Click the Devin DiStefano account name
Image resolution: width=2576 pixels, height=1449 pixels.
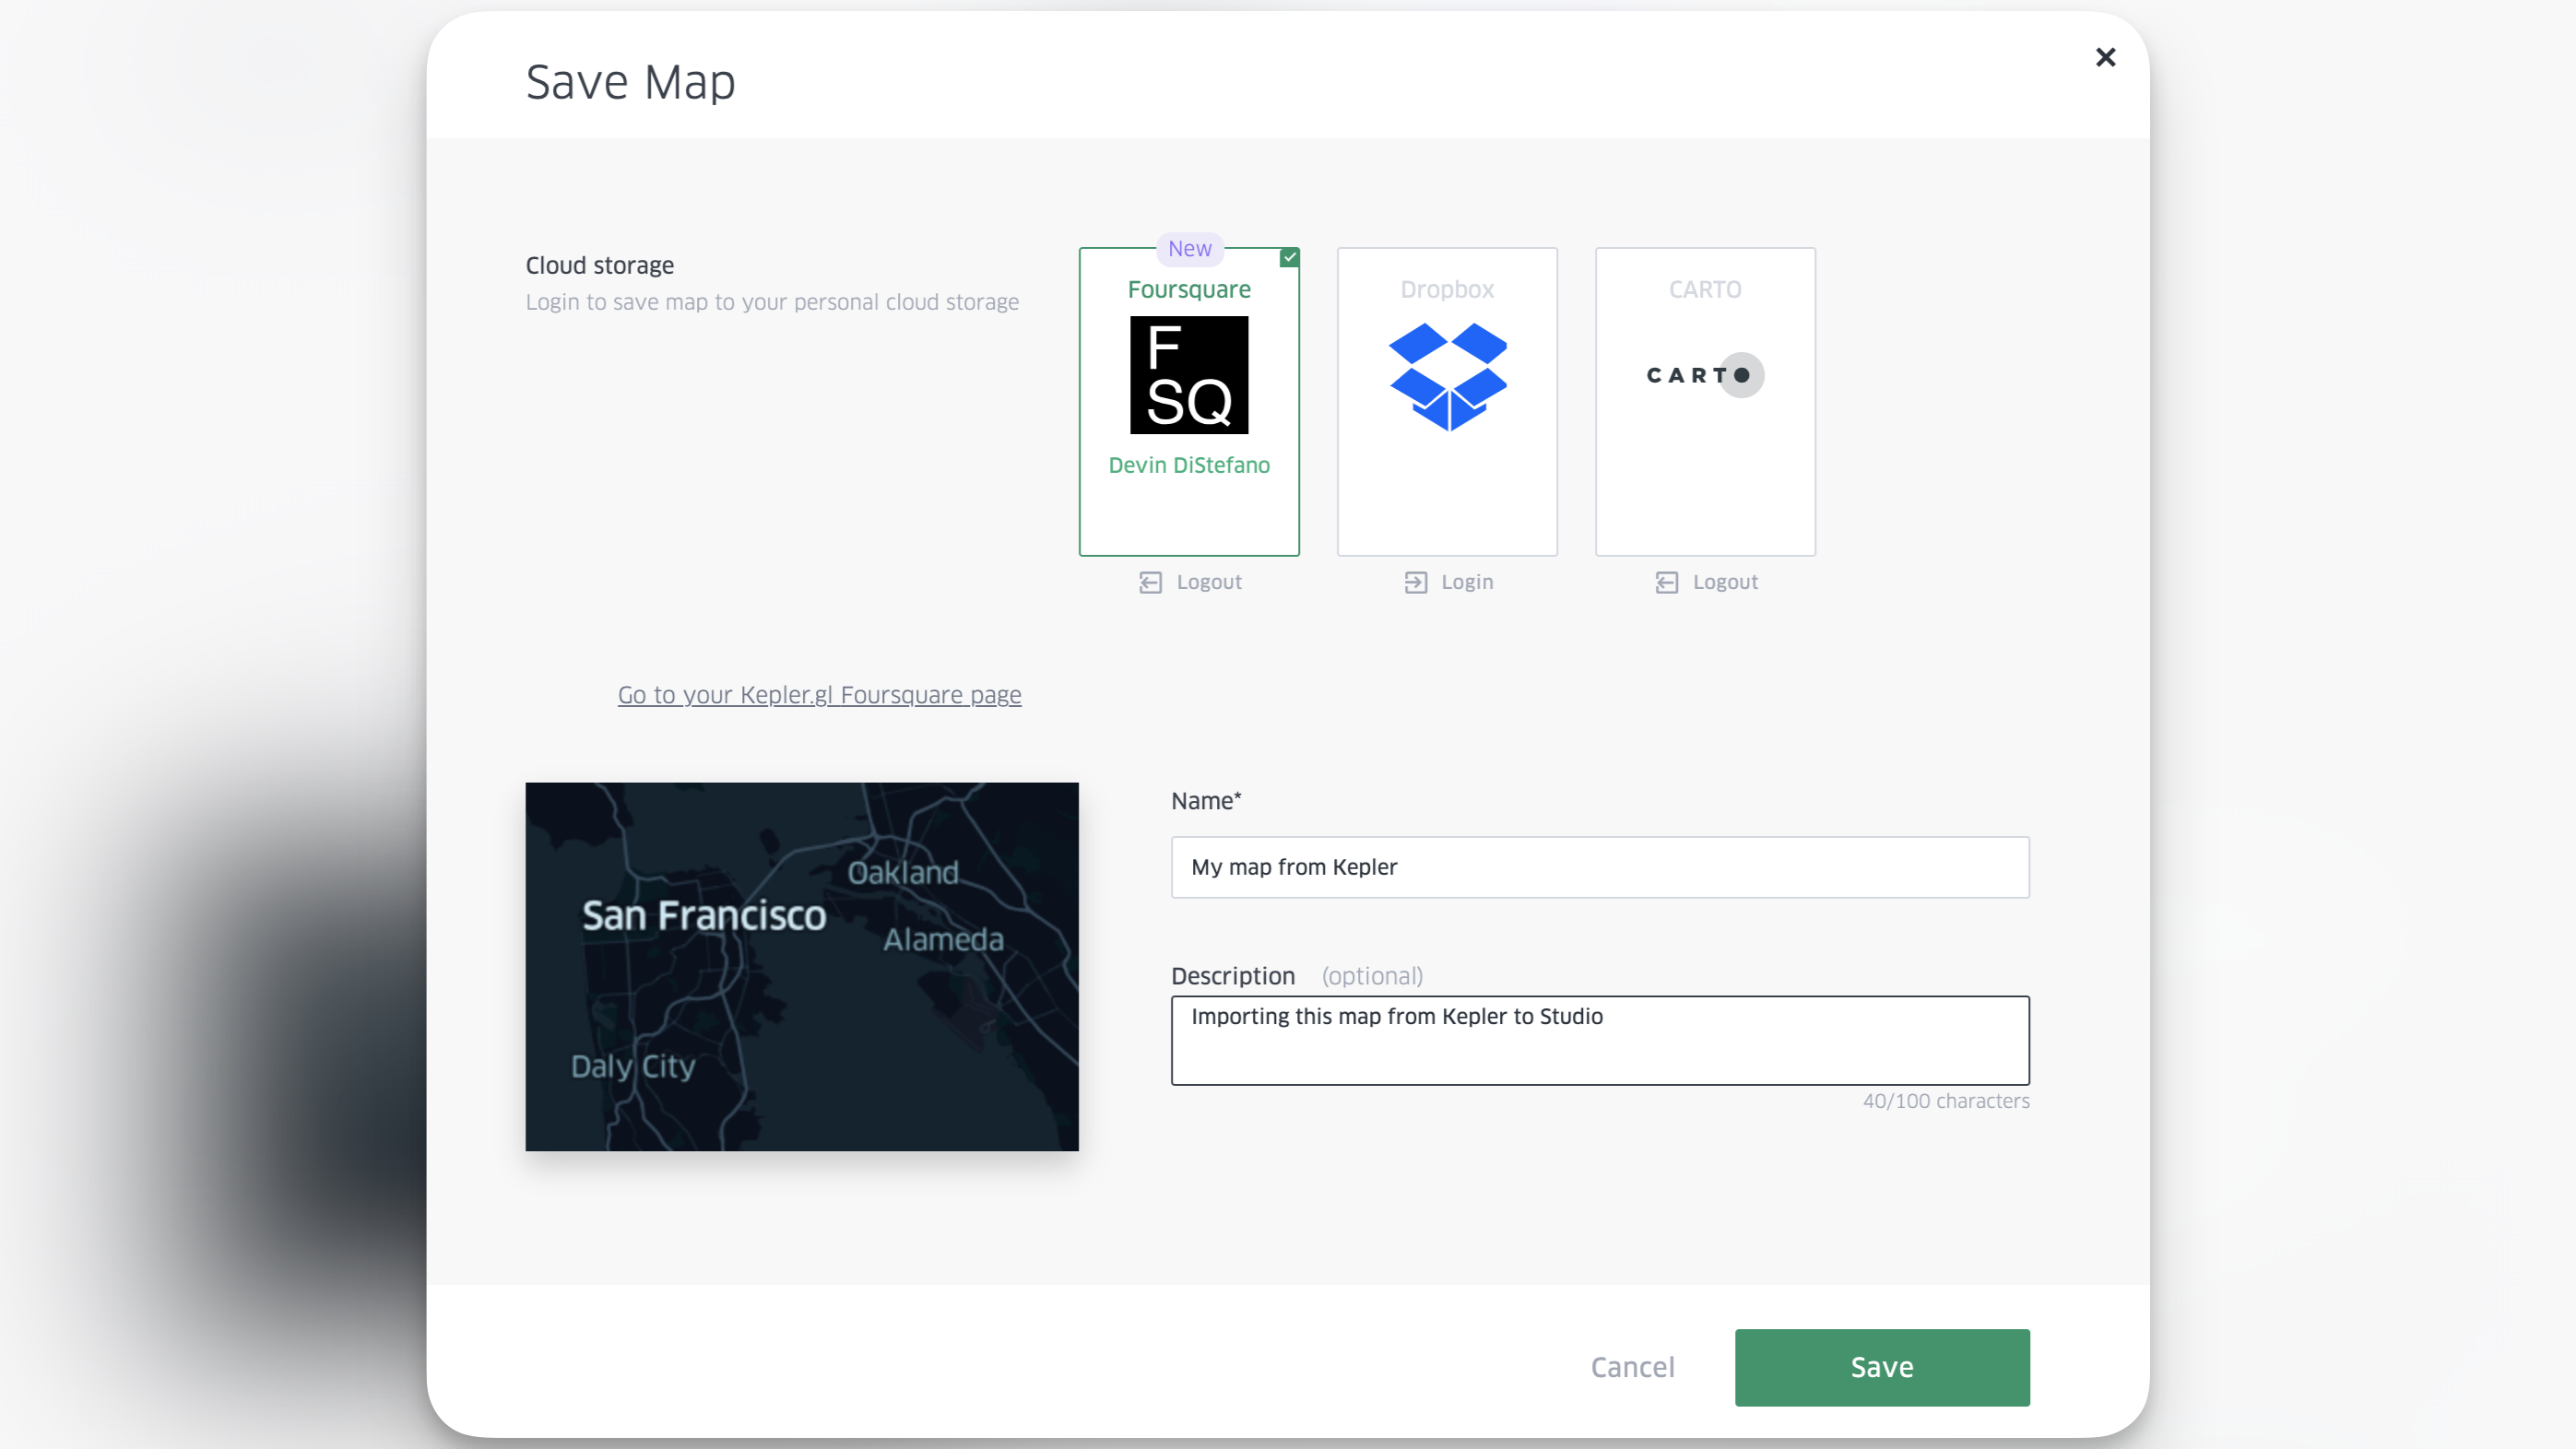coord(1189,465)
